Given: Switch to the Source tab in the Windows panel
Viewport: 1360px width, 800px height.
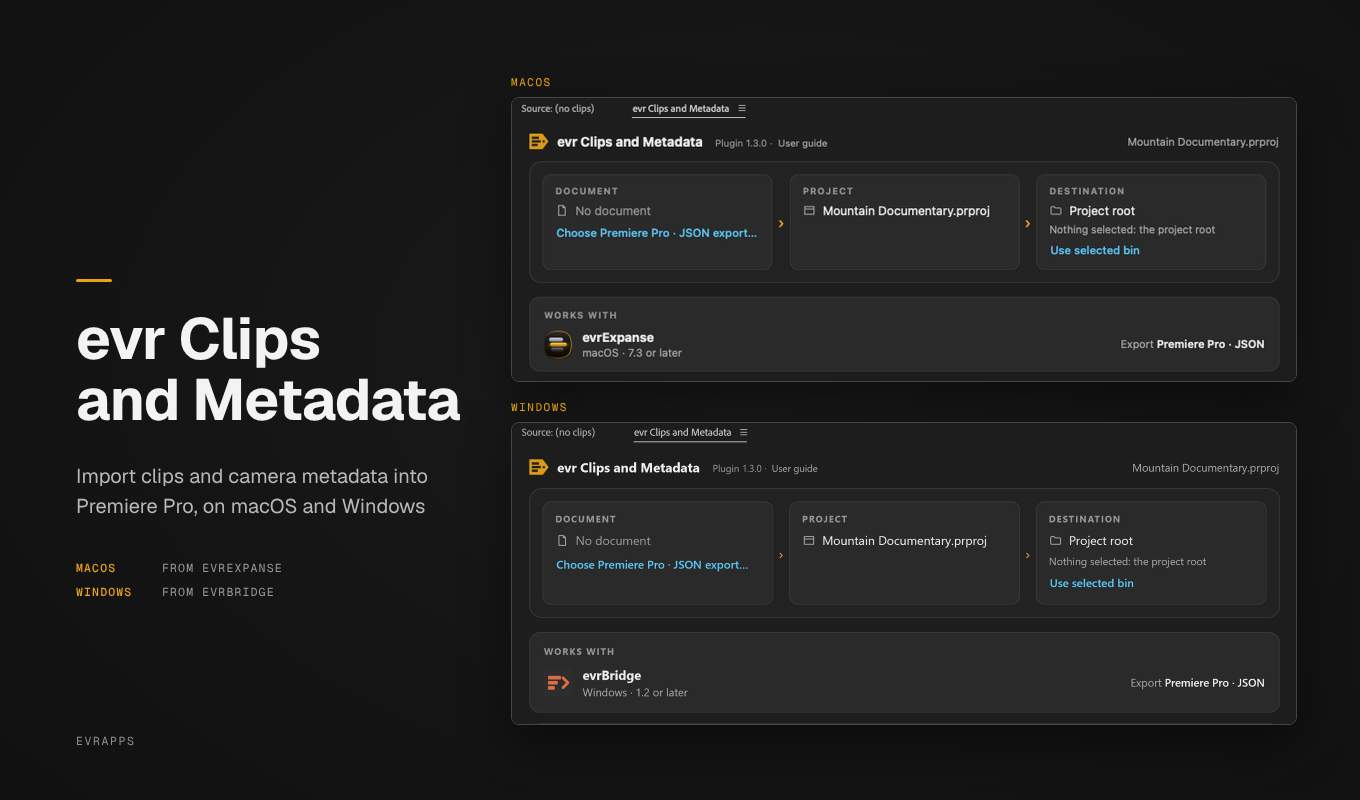Looking at the screenshot, I should pyautogui.click(x=558, y=433).
